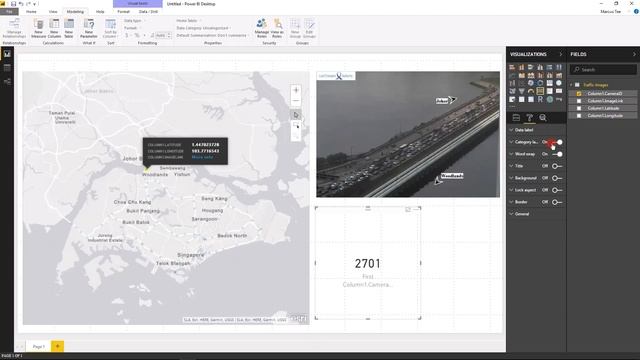Select the R script visual icon
The image size is (640, 360).
pyautogui.click(x=540, y=99)
